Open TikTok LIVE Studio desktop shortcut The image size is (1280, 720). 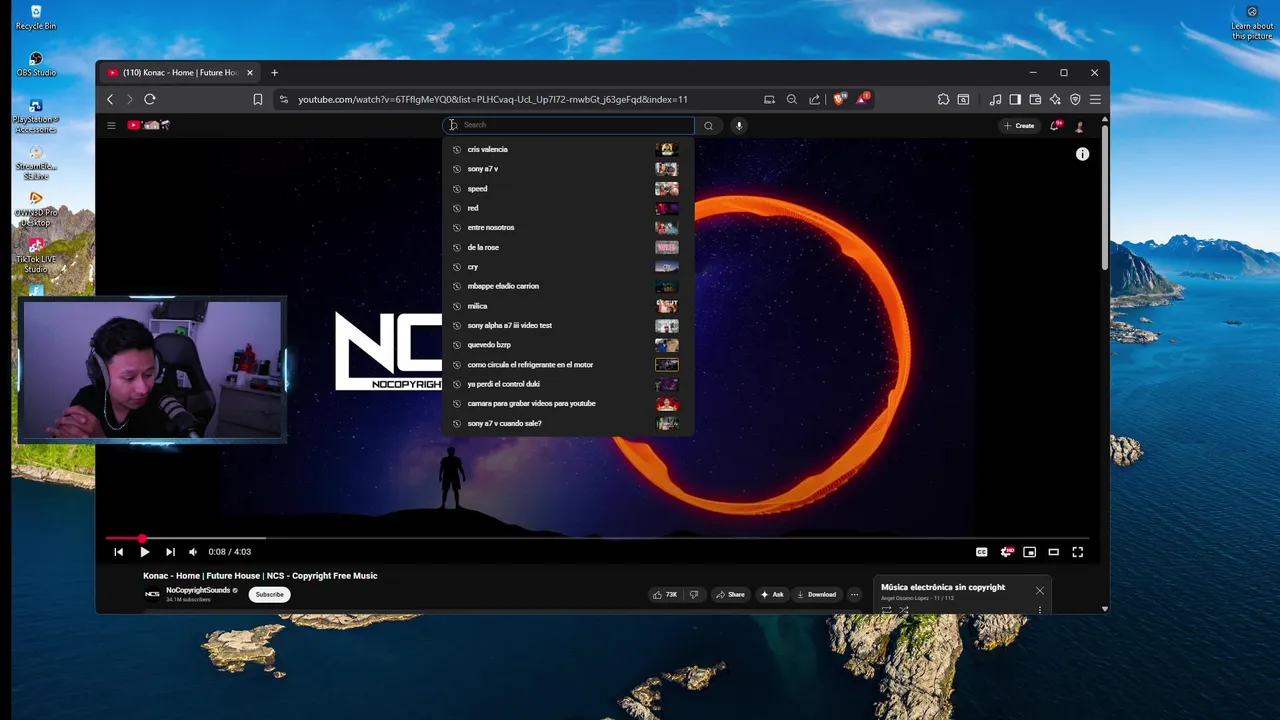click(x=36, y=256)
